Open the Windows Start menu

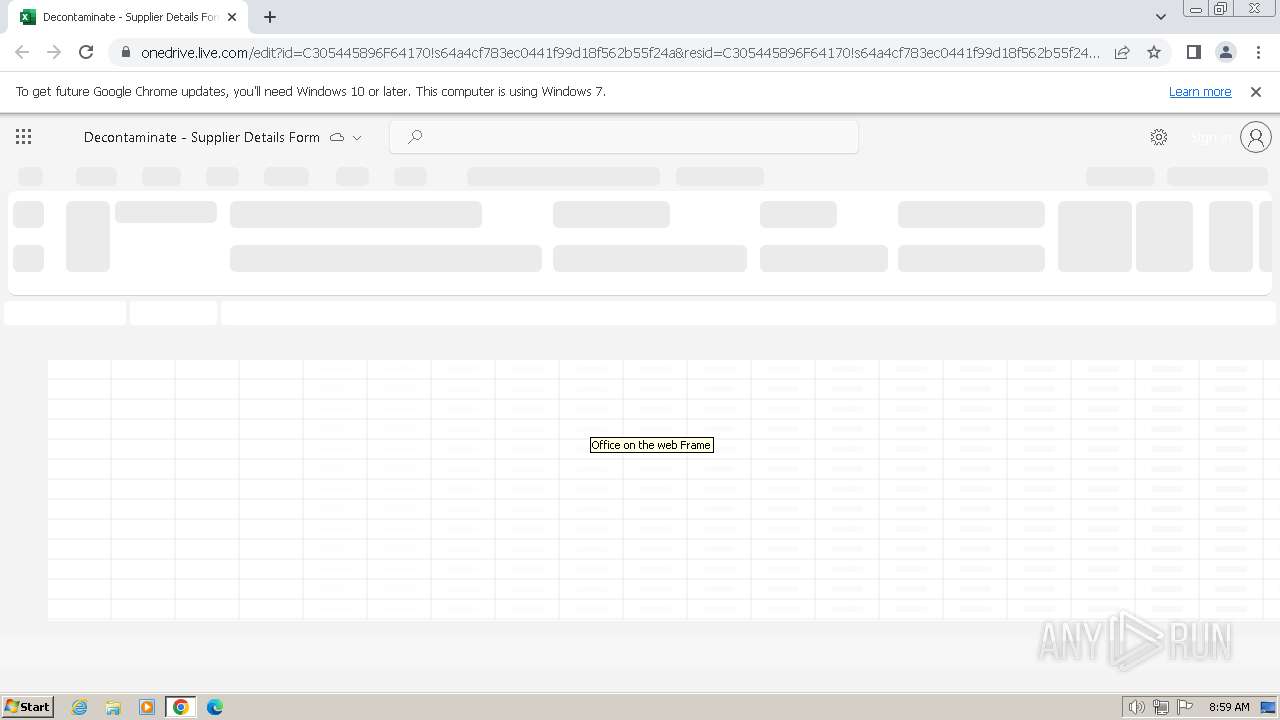[x=27, y=706]
